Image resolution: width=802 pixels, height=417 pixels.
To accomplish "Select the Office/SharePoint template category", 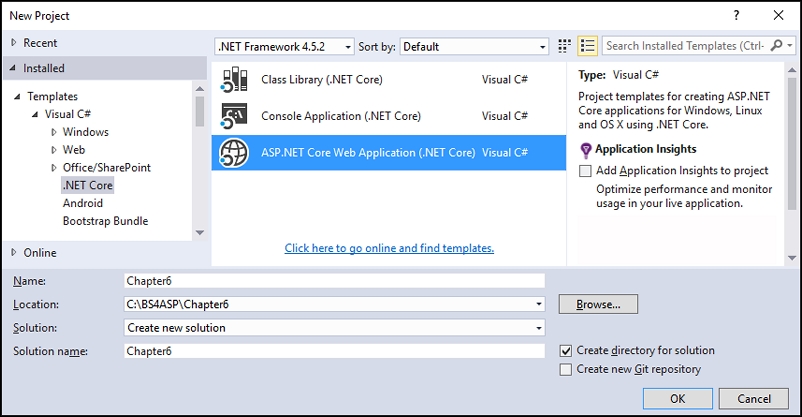I will [x=106, y=168].
